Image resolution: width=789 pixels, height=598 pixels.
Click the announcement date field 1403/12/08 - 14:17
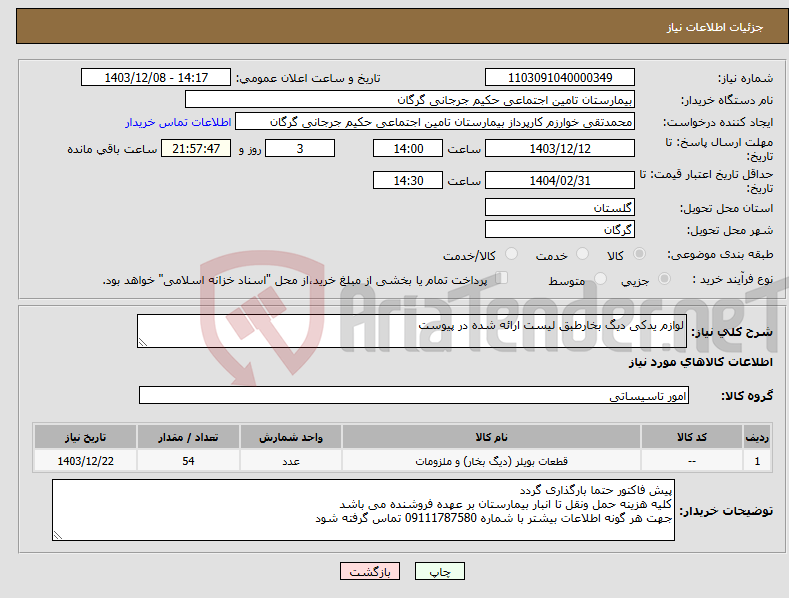pos(156,78)
